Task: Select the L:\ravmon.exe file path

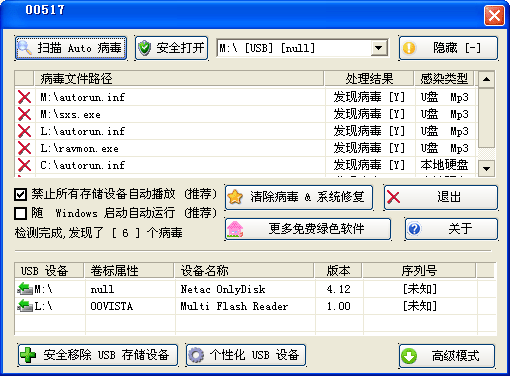Action: [79, 148]
